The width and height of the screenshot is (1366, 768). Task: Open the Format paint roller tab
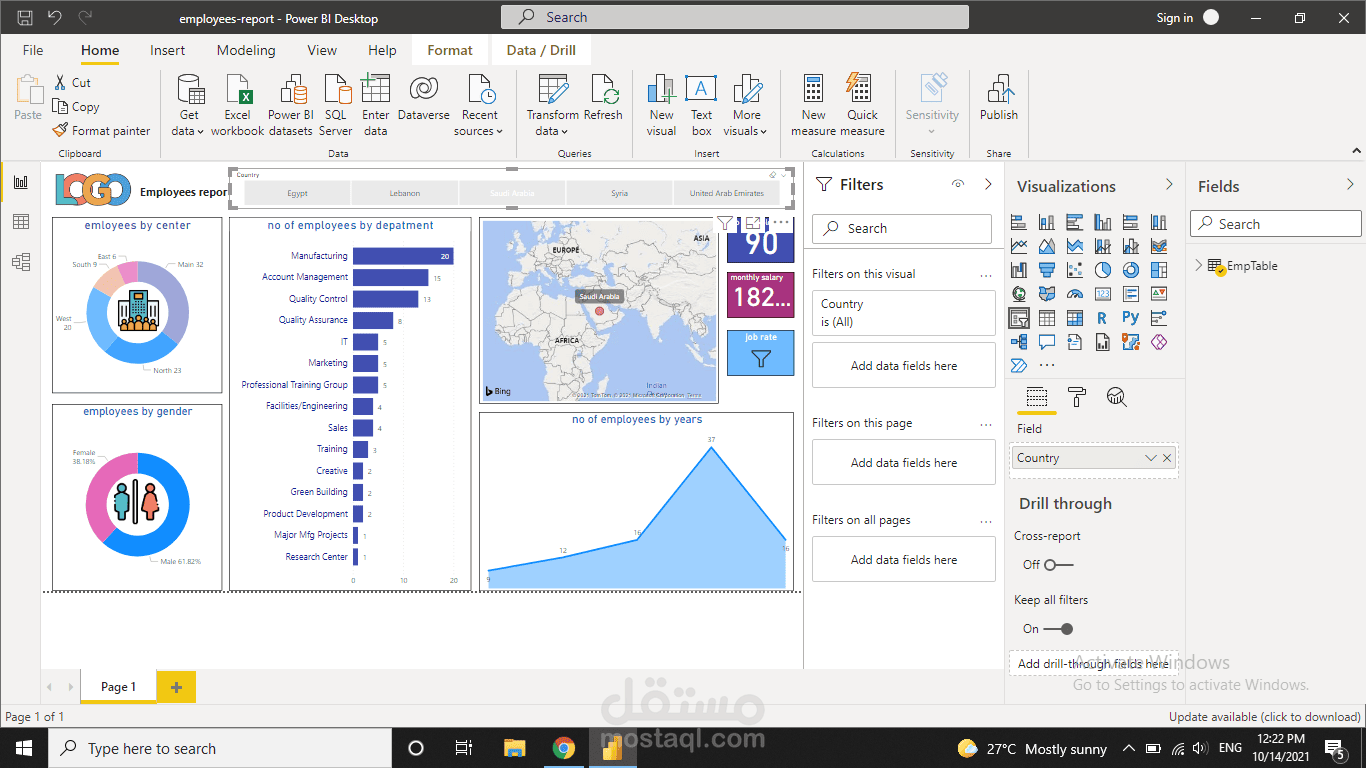[1077, 397]
